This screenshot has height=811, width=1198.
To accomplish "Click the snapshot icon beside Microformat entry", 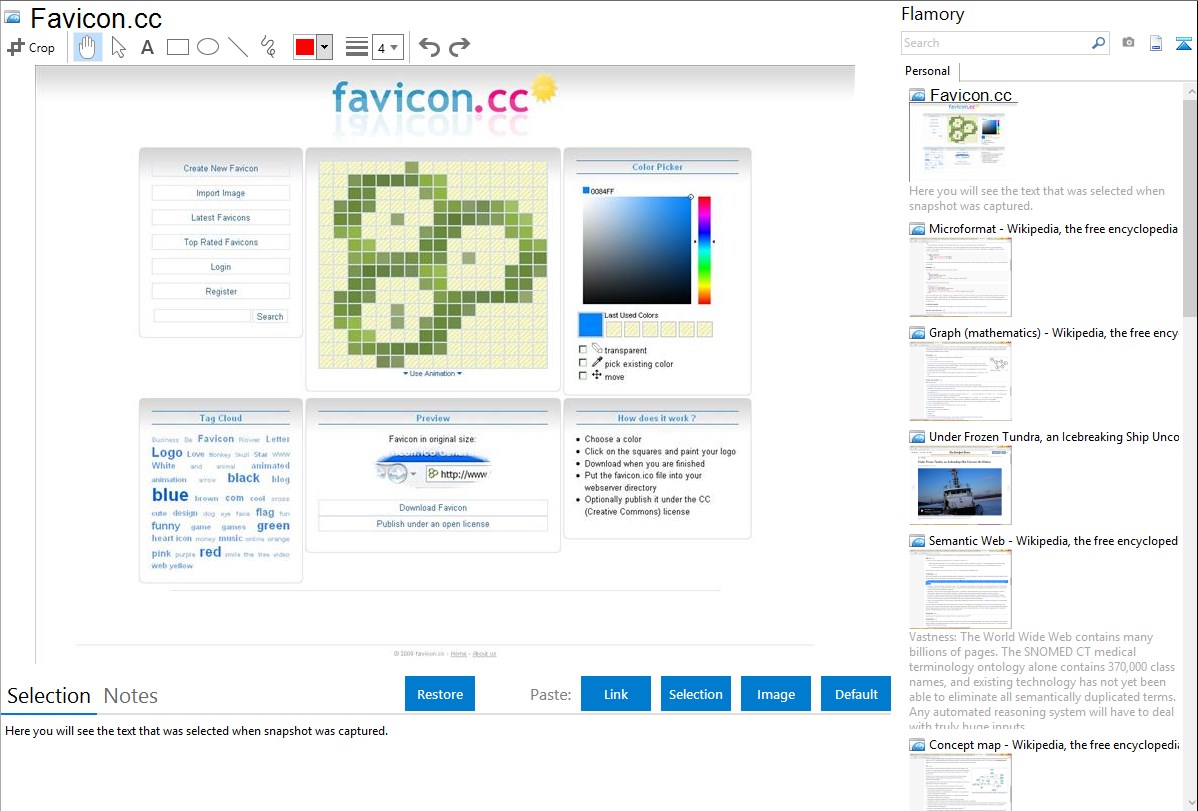I will 917,229.
